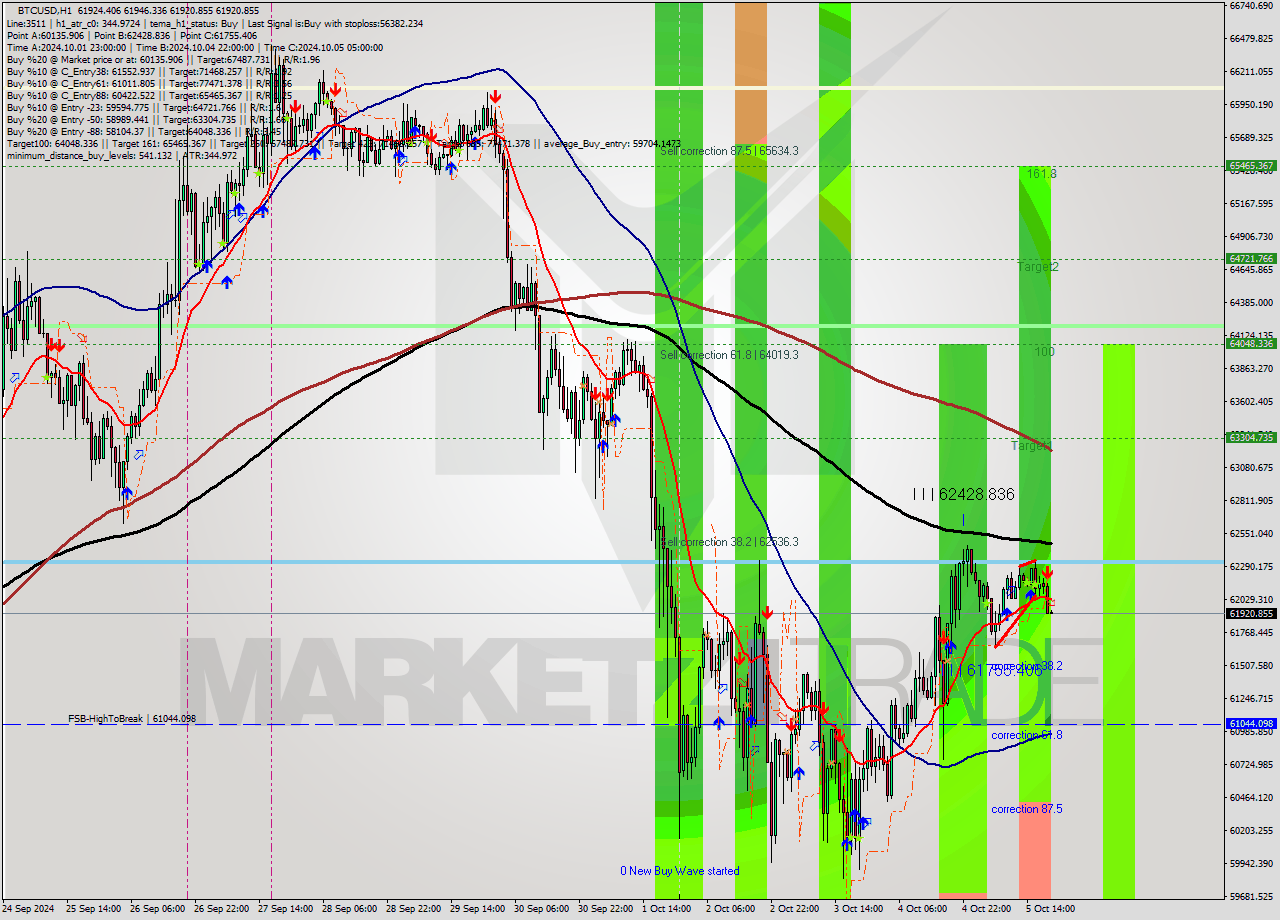Select the blue '61755.406' price label
1280x920 pixels.
pyautogui.click(x=1004, y=671)
